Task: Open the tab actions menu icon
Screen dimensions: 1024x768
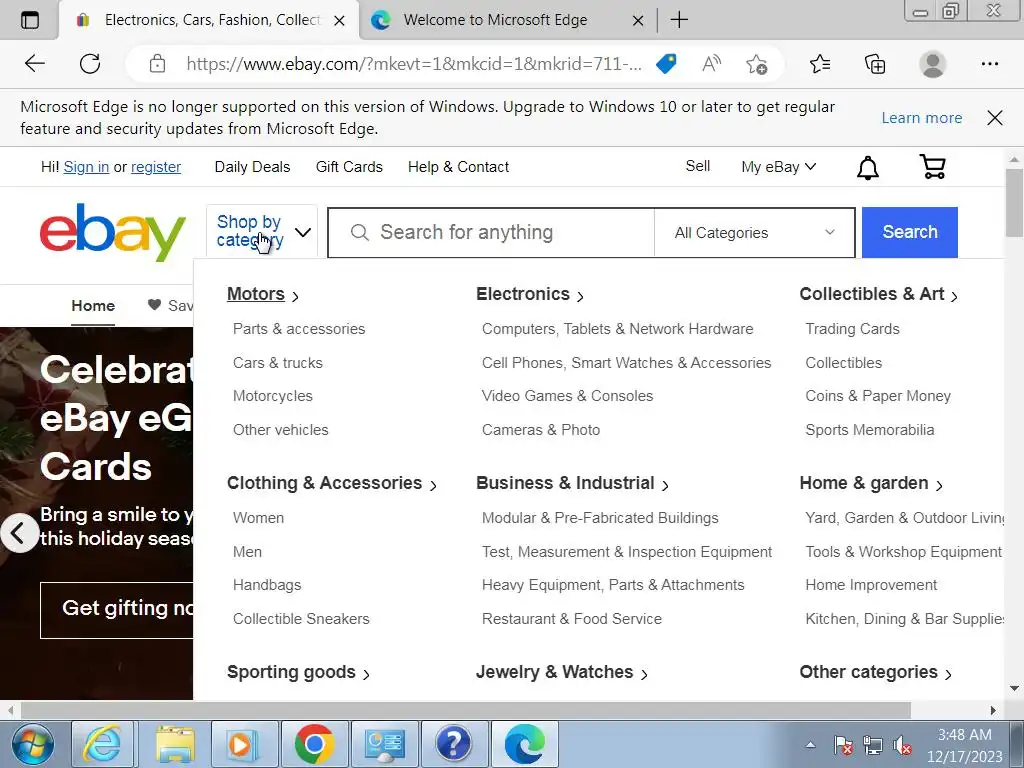Action: click(x=29, y=20)
